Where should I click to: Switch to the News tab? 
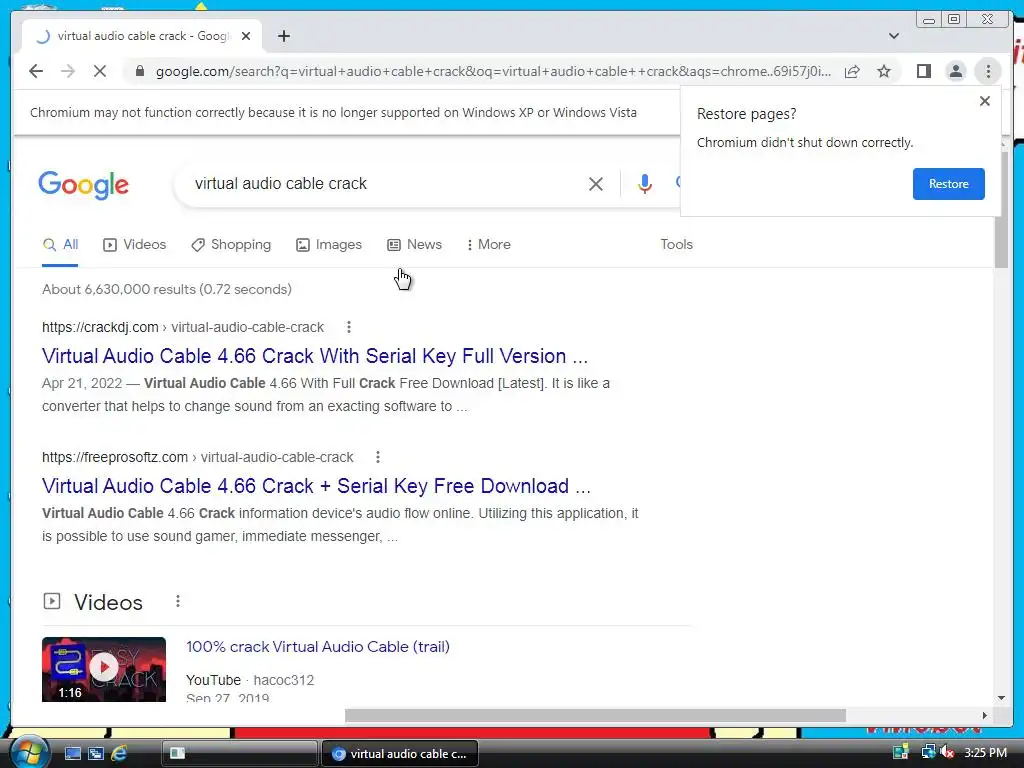click(415, 245)
